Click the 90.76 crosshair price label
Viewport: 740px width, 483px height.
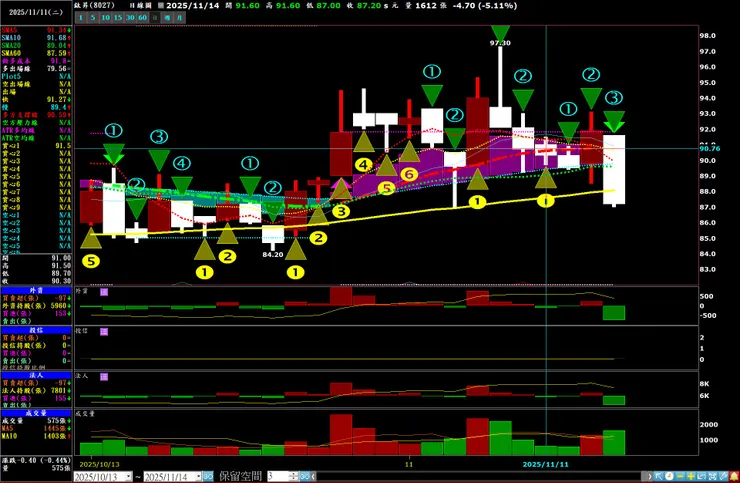[x=710, y=148]
